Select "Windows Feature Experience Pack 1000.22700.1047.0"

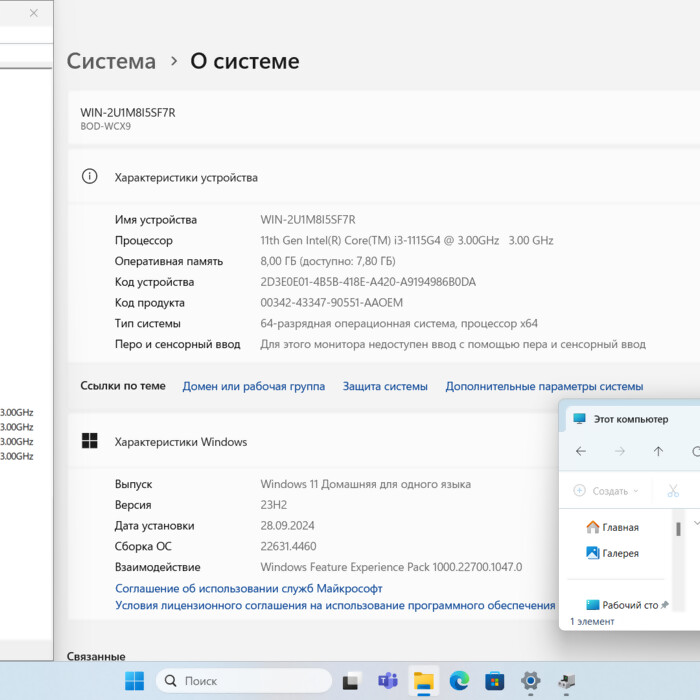click(391, 567)
